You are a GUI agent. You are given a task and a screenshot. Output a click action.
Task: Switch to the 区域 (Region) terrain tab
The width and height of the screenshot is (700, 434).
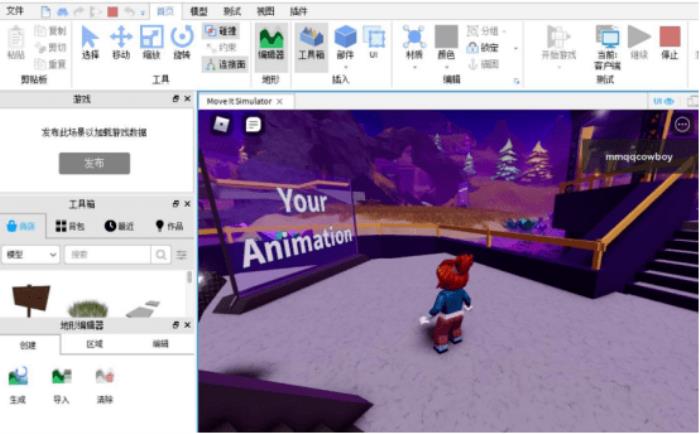94,344
